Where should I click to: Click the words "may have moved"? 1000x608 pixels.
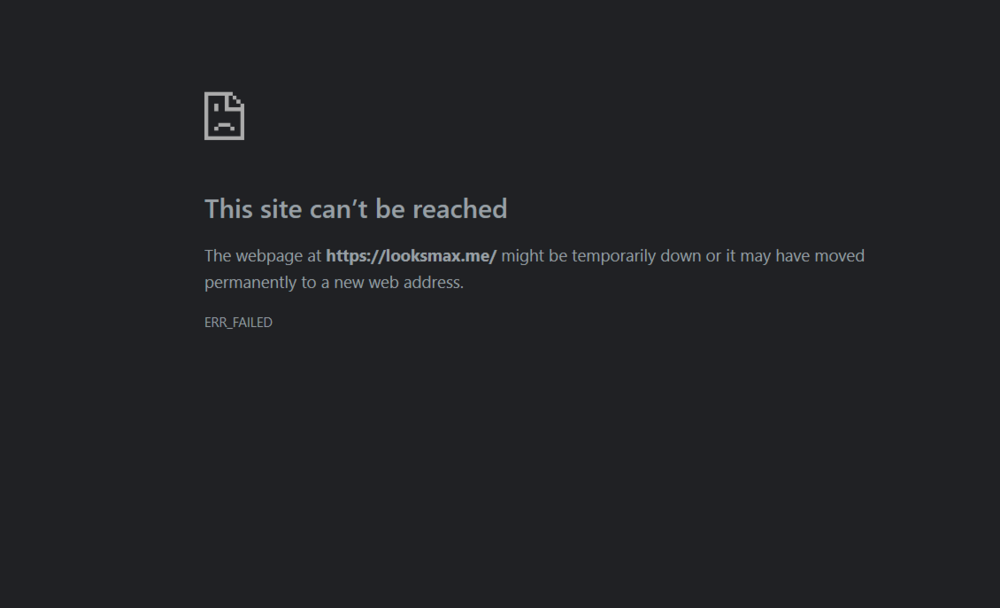pos(802,256)
